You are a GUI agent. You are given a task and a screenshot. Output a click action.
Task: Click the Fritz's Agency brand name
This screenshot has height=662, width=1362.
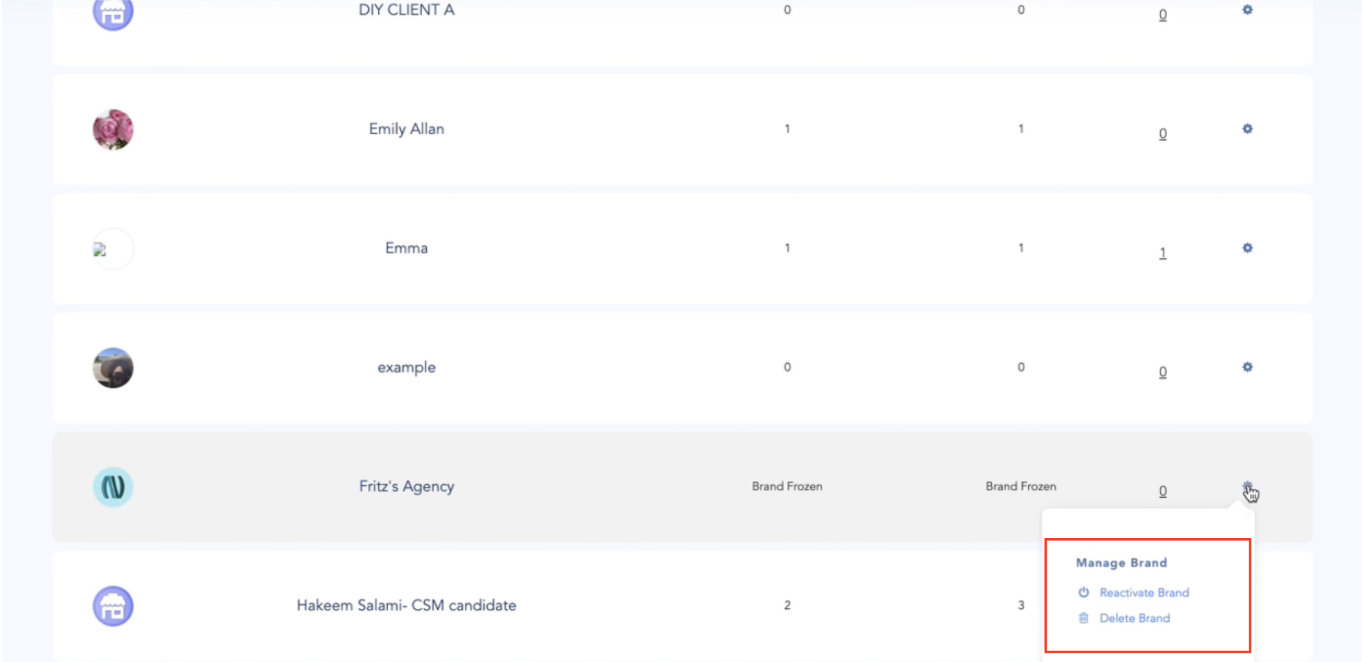406,486
